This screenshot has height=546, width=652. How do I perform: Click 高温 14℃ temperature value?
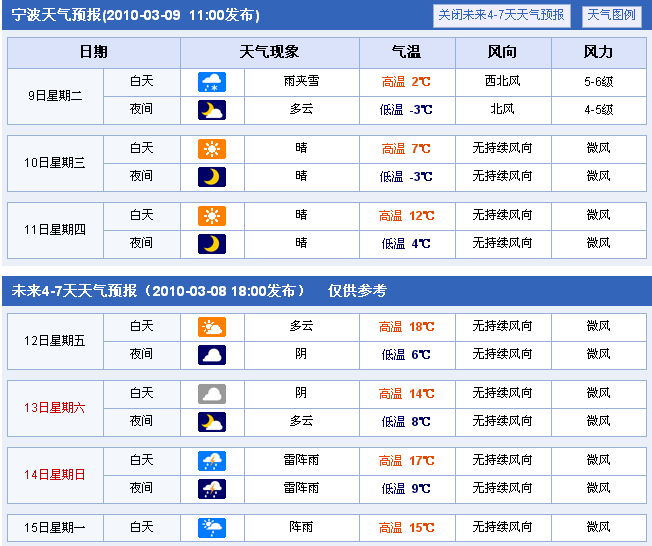coord(406,394)
